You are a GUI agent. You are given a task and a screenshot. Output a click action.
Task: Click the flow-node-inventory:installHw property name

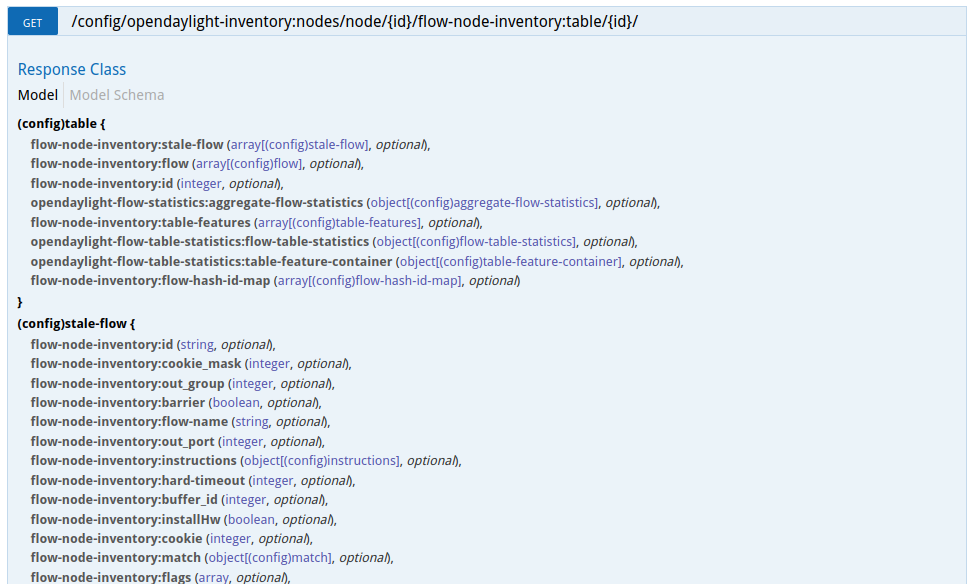pos(125,519)
